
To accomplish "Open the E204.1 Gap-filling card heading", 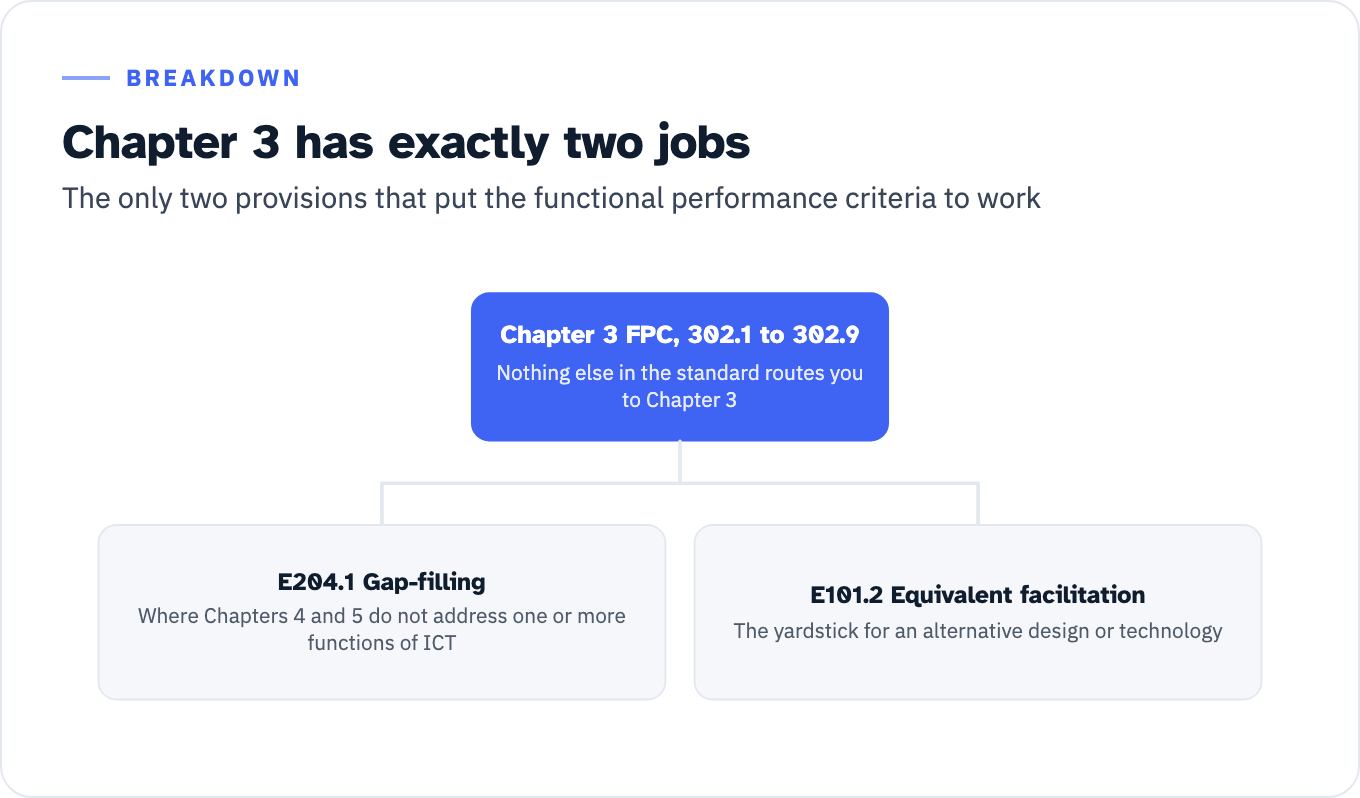I will 381,582.
